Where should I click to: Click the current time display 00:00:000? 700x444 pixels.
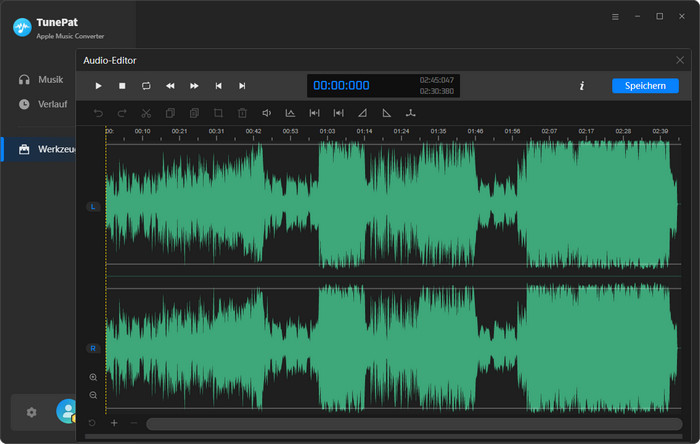click(341, 85)
